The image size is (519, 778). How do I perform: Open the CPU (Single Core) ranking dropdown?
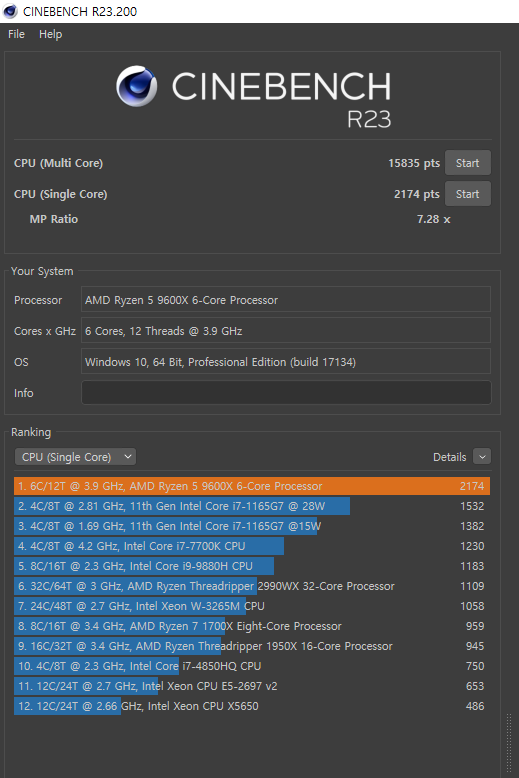tap(75, 456)
